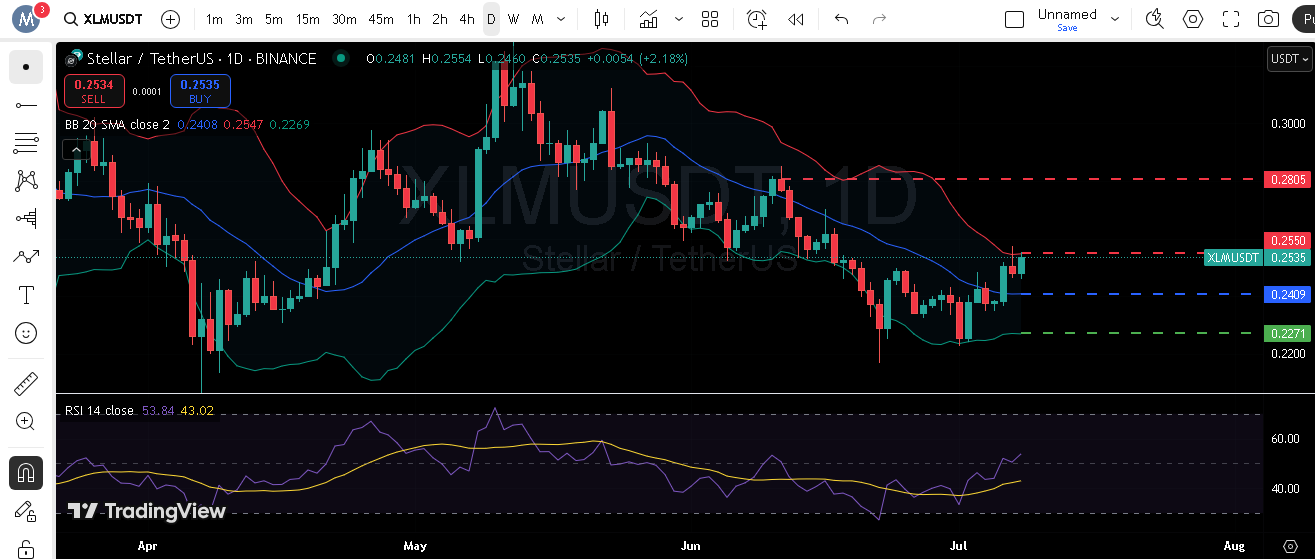Open Fibonacci and Gann tools

click(26, 143)
